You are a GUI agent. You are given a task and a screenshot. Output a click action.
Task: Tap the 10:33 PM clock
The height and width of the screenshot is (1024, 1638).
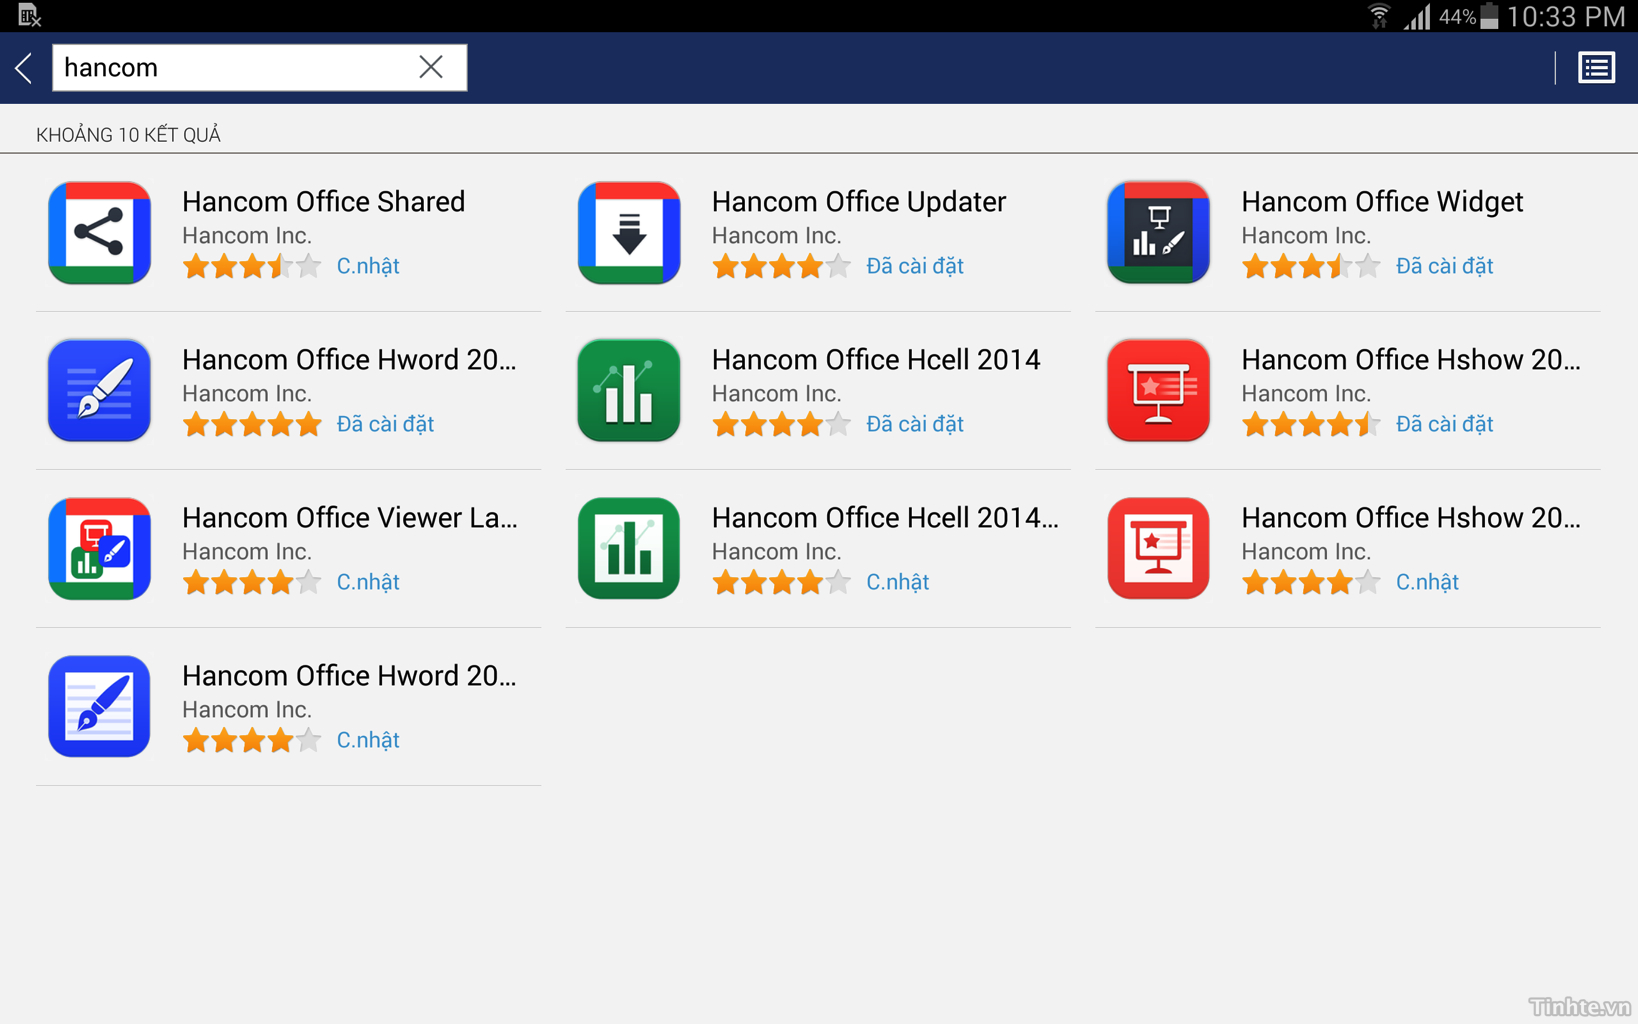point(1566,16)
